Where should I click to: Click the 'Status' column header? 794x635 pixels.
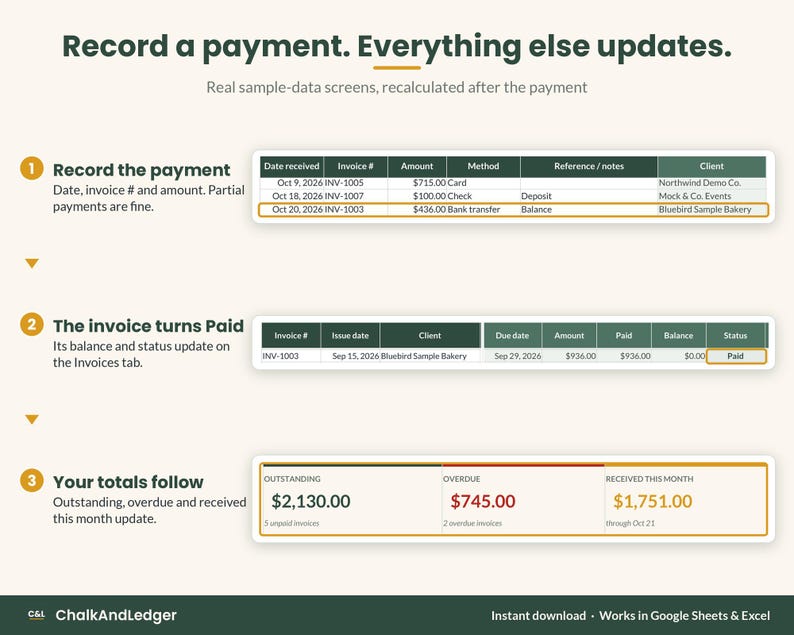click(735, 335)
